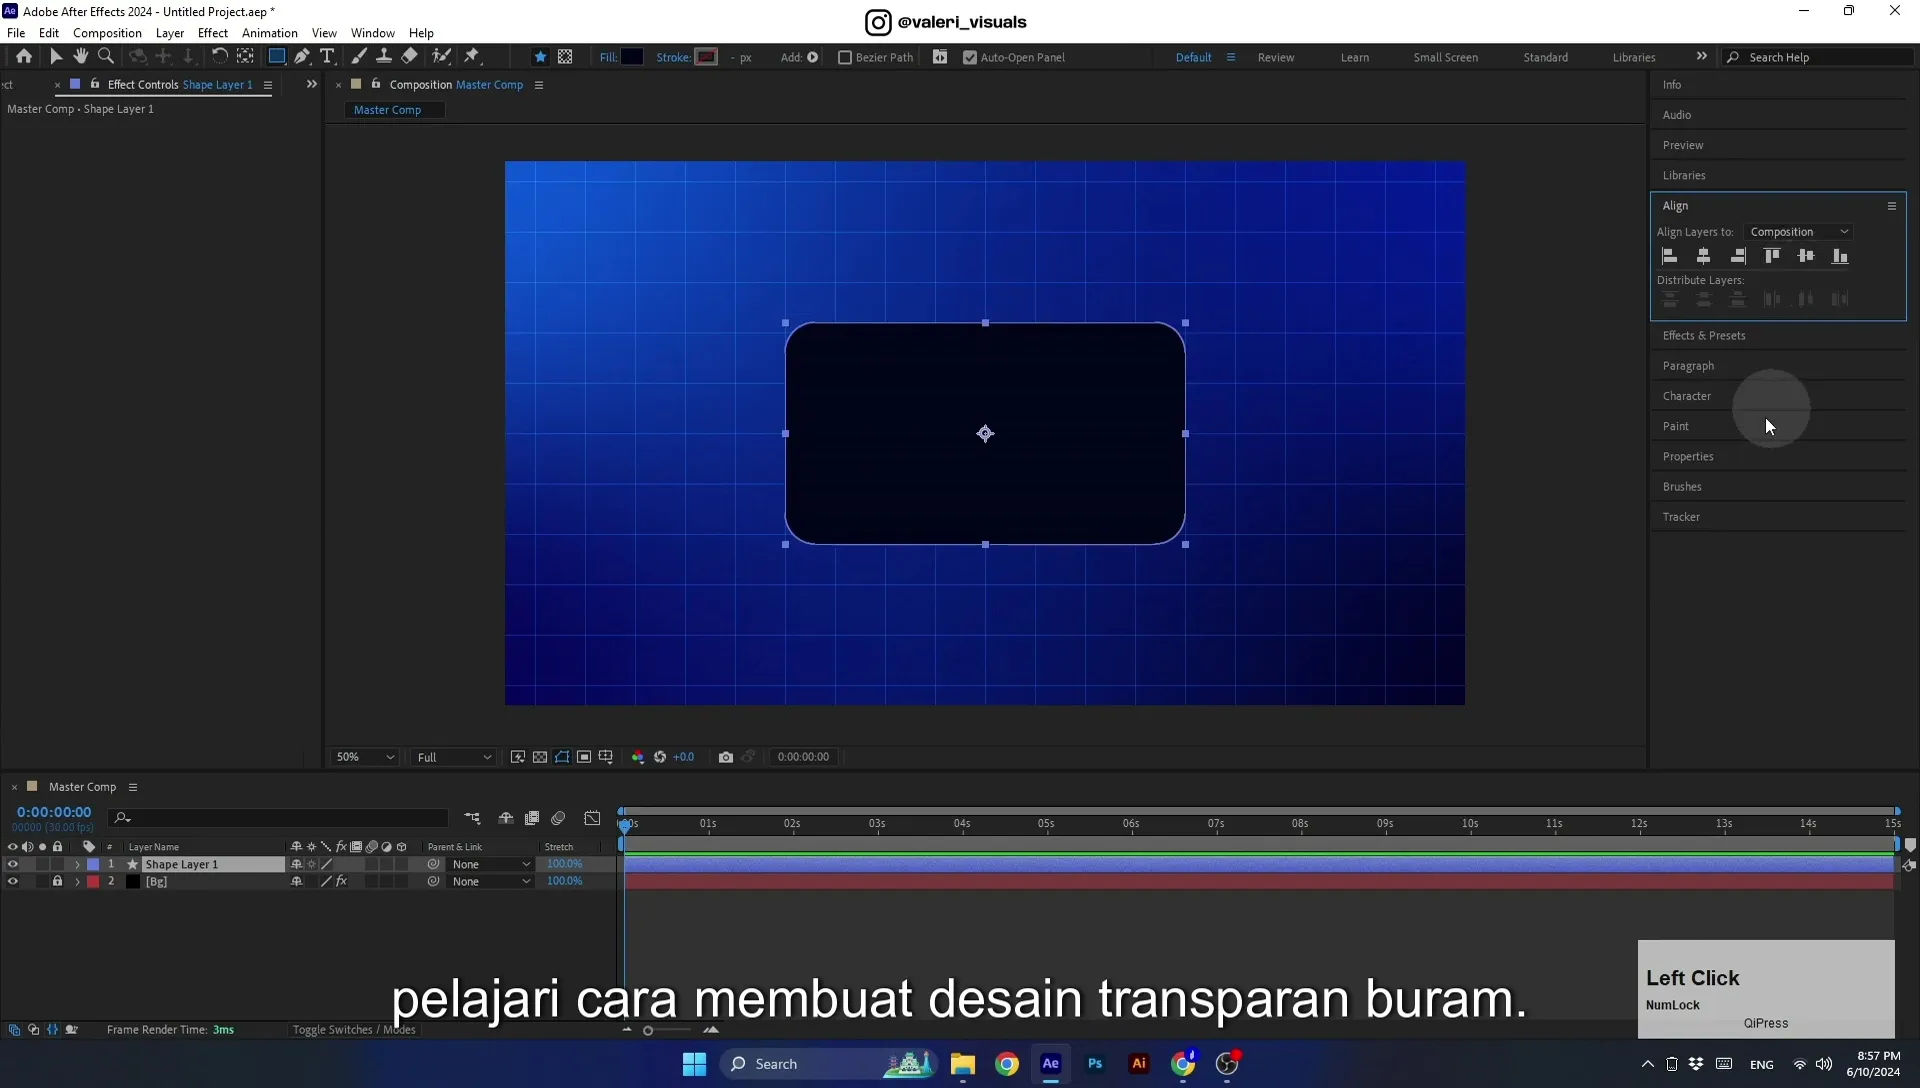Click the Home icon in toolbar

point(24,57)
